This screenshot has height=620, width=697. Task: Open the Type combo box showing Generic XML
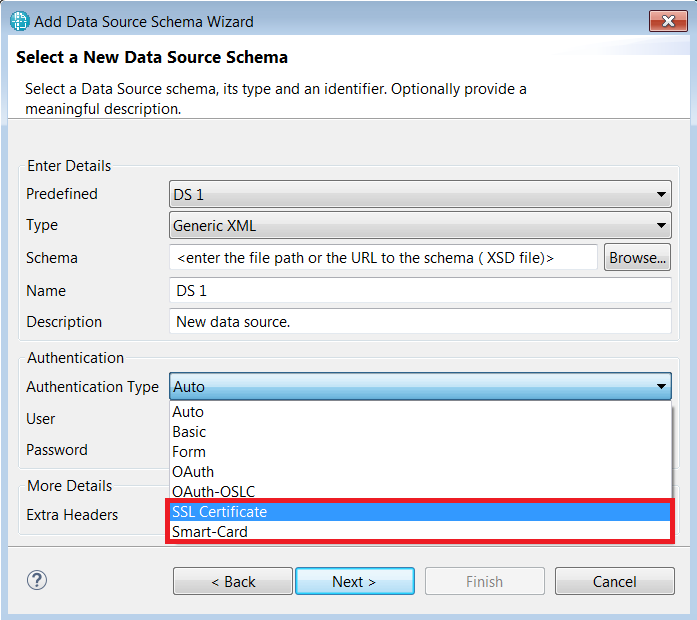[420, 225]
